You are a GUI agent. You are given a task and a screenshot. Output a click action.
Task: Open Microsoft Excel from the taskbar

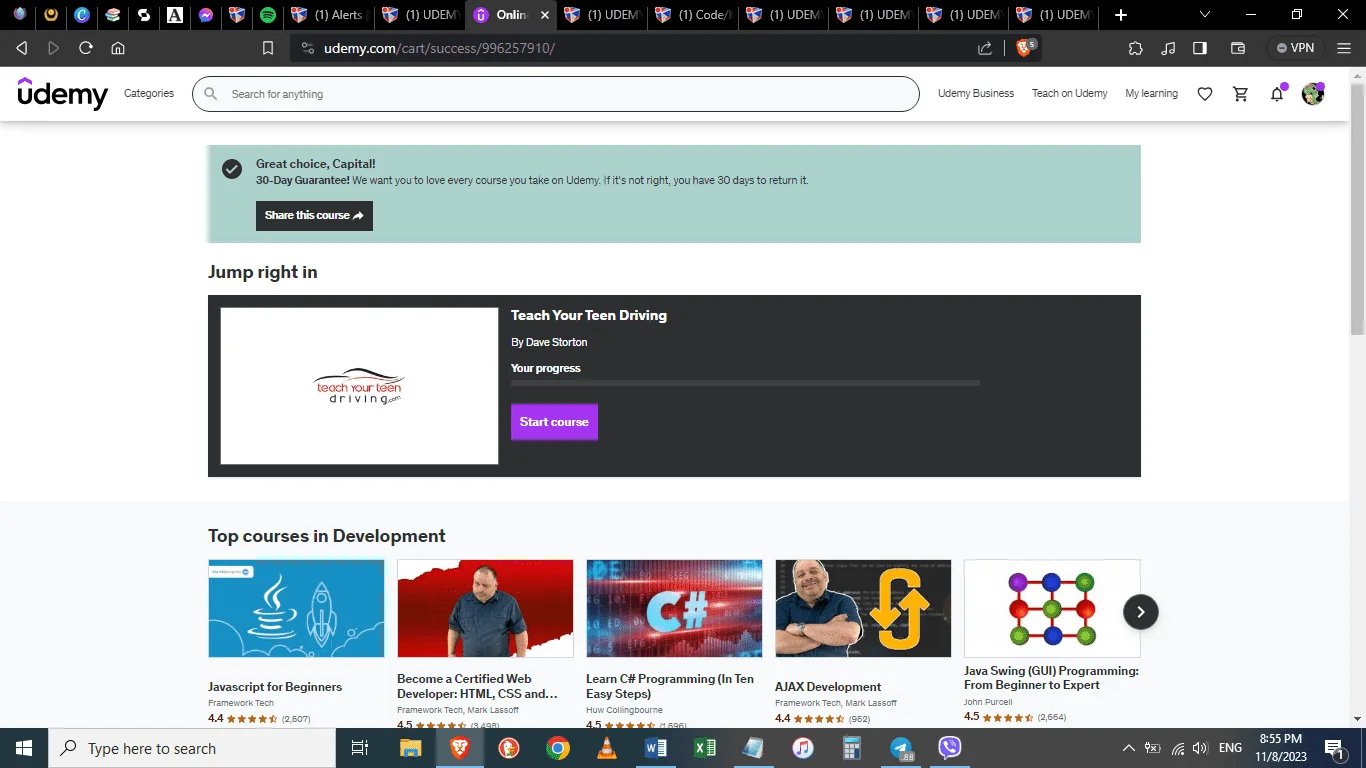click(x=705, y=748)
